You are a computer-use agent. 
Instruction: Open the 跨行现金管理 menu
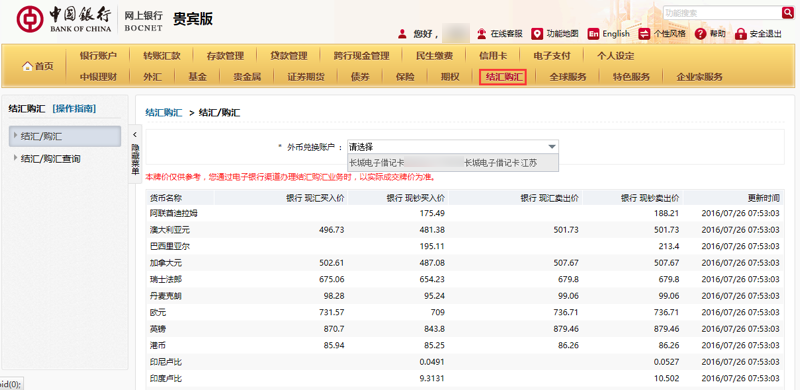pyautogui.click(x=361, y=56)
